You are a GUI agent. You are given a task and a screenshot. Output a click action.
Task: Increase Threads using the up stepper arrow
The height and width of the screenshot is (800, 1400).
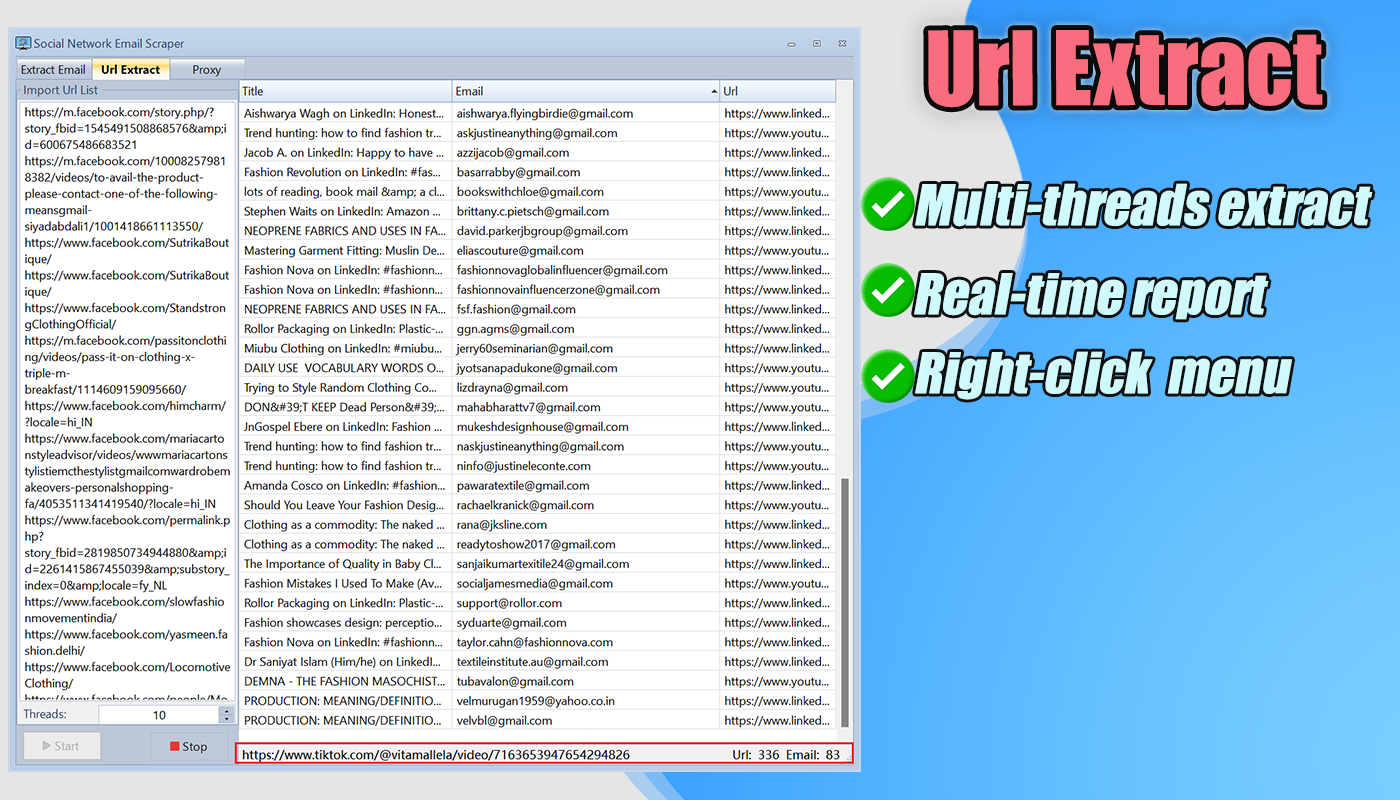pos(227,709)
